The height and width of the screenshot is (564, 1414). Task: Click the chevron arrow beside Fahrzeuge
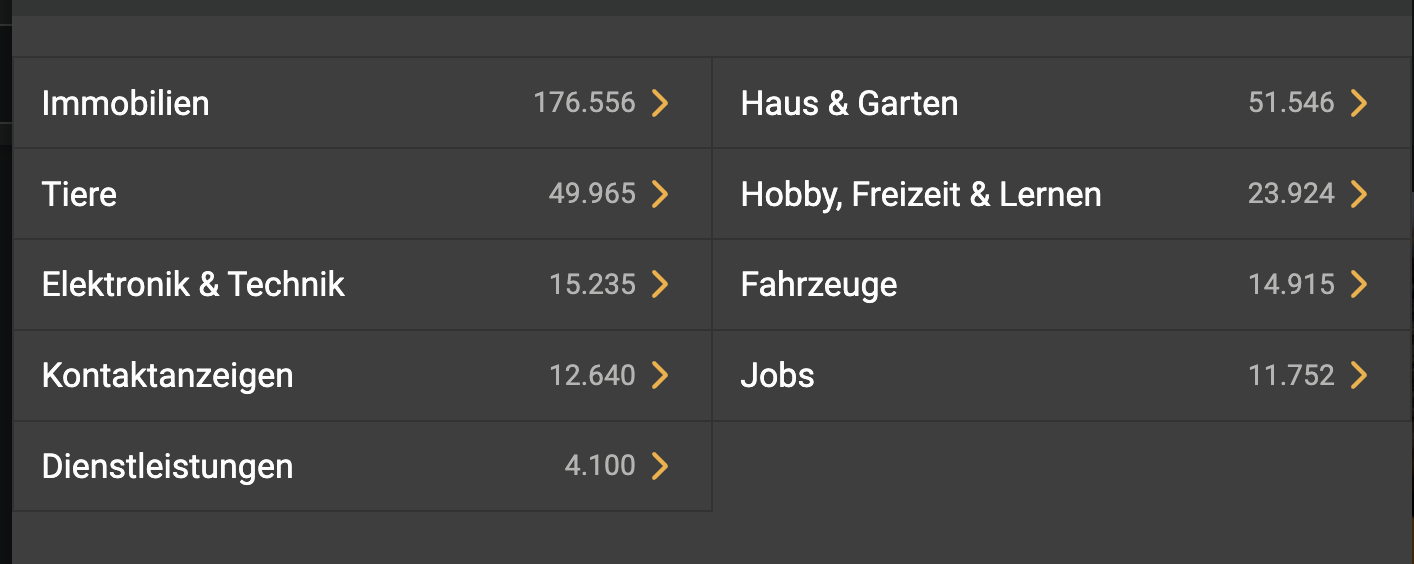(1359, 285)
